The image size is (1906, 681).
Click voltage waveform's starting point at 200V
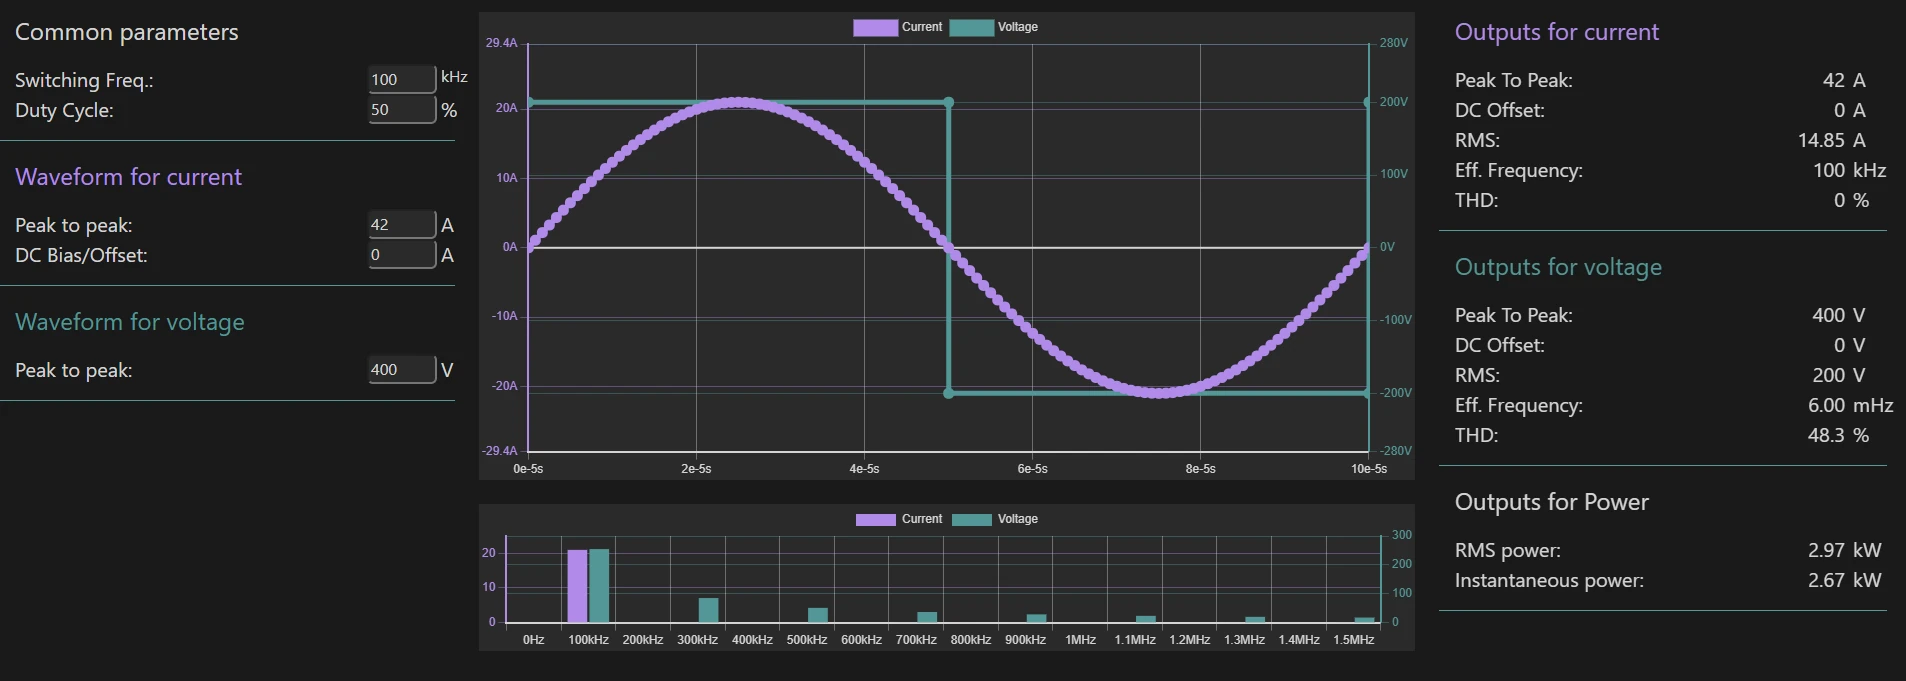530,102
